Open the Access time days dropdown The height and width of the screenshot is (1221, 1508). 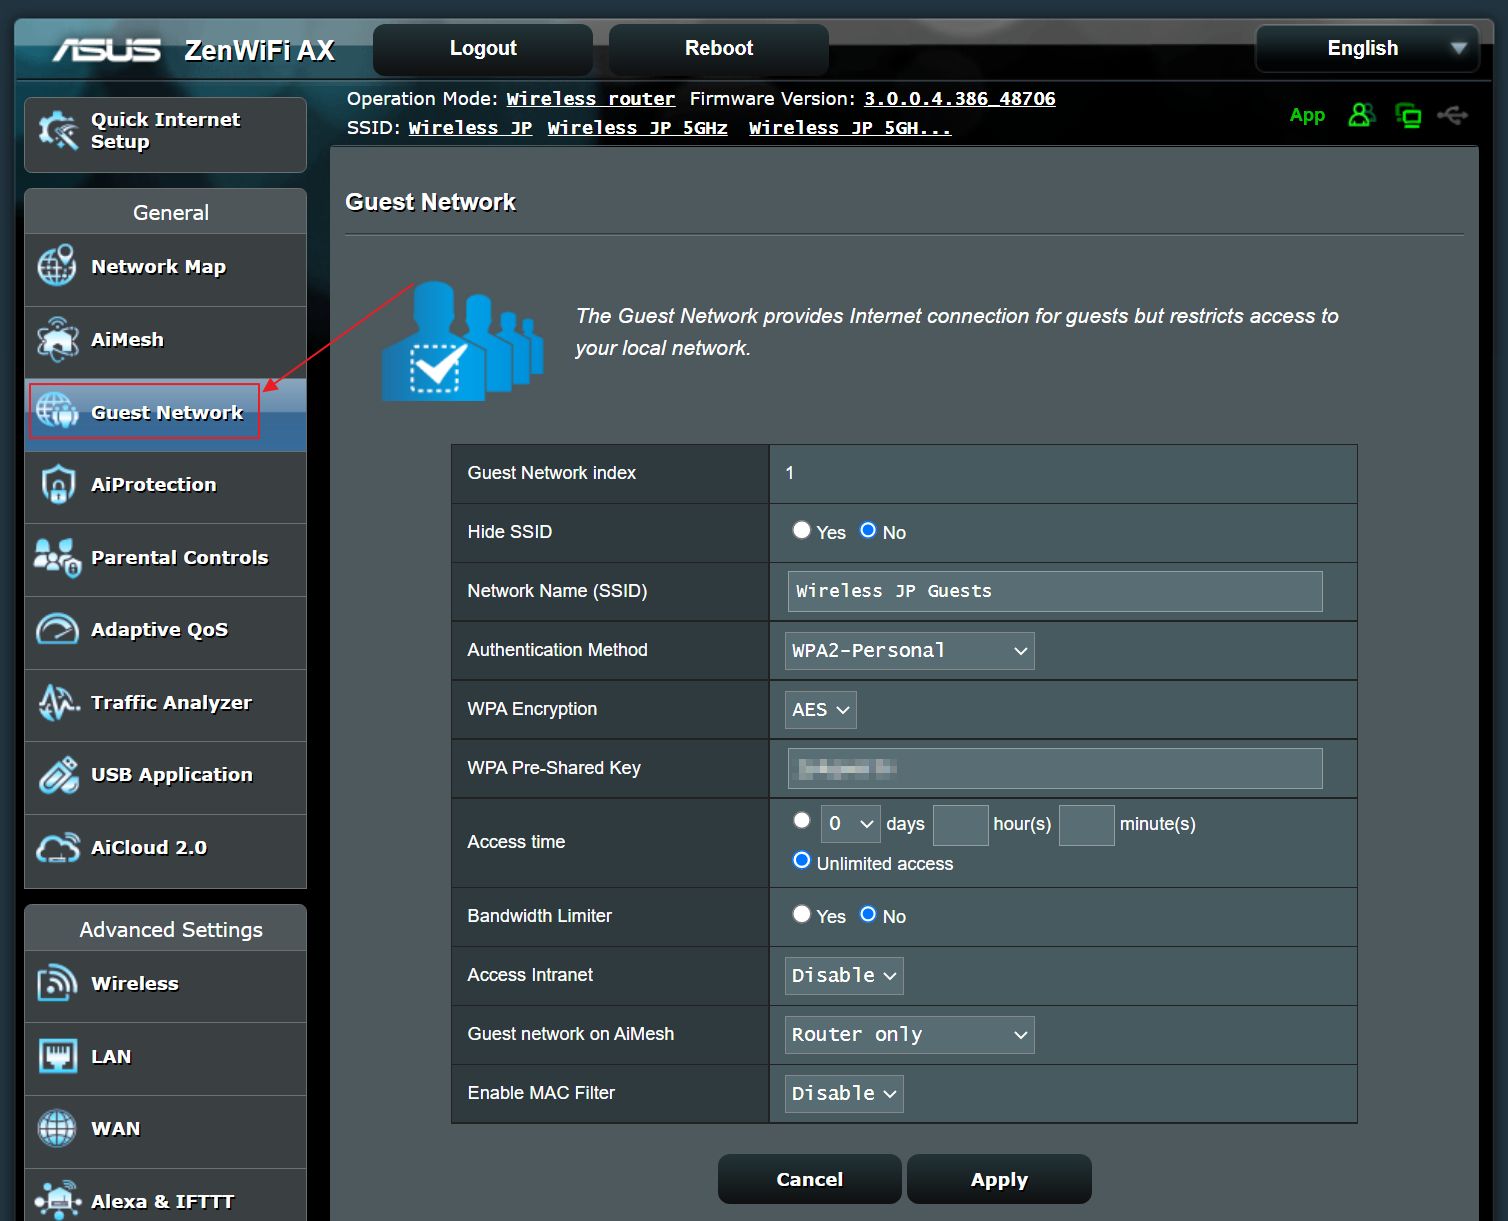pyautogui.click(x=850, y=825)
